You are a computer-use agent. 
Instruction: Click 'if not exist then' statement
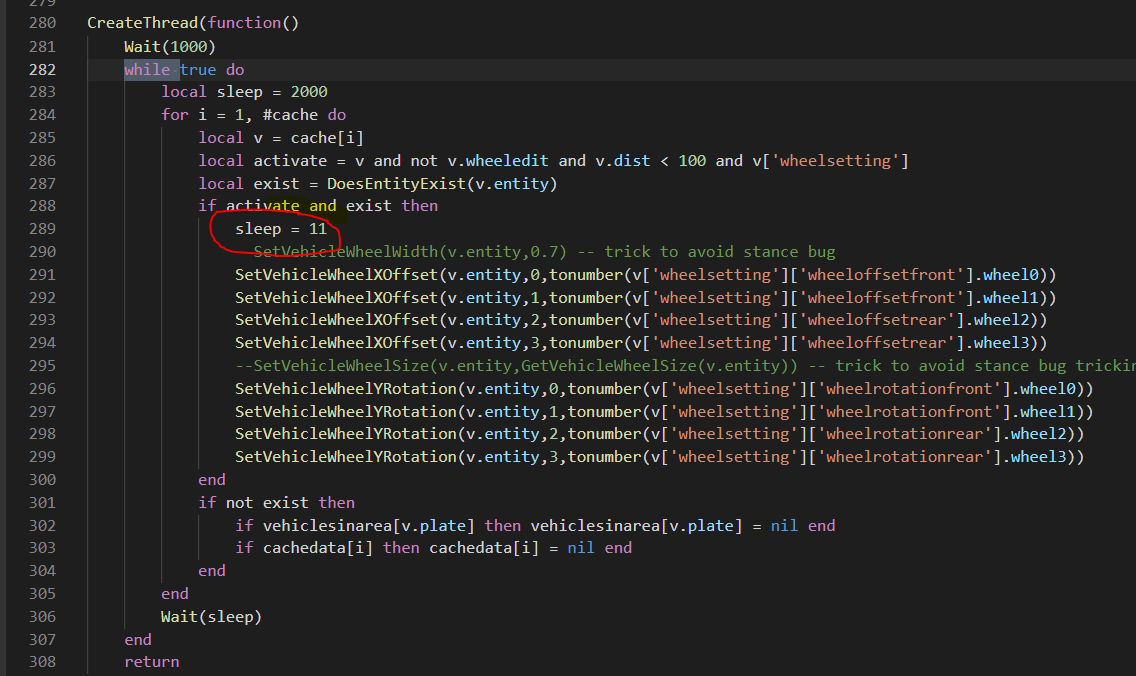coord(276,502)
